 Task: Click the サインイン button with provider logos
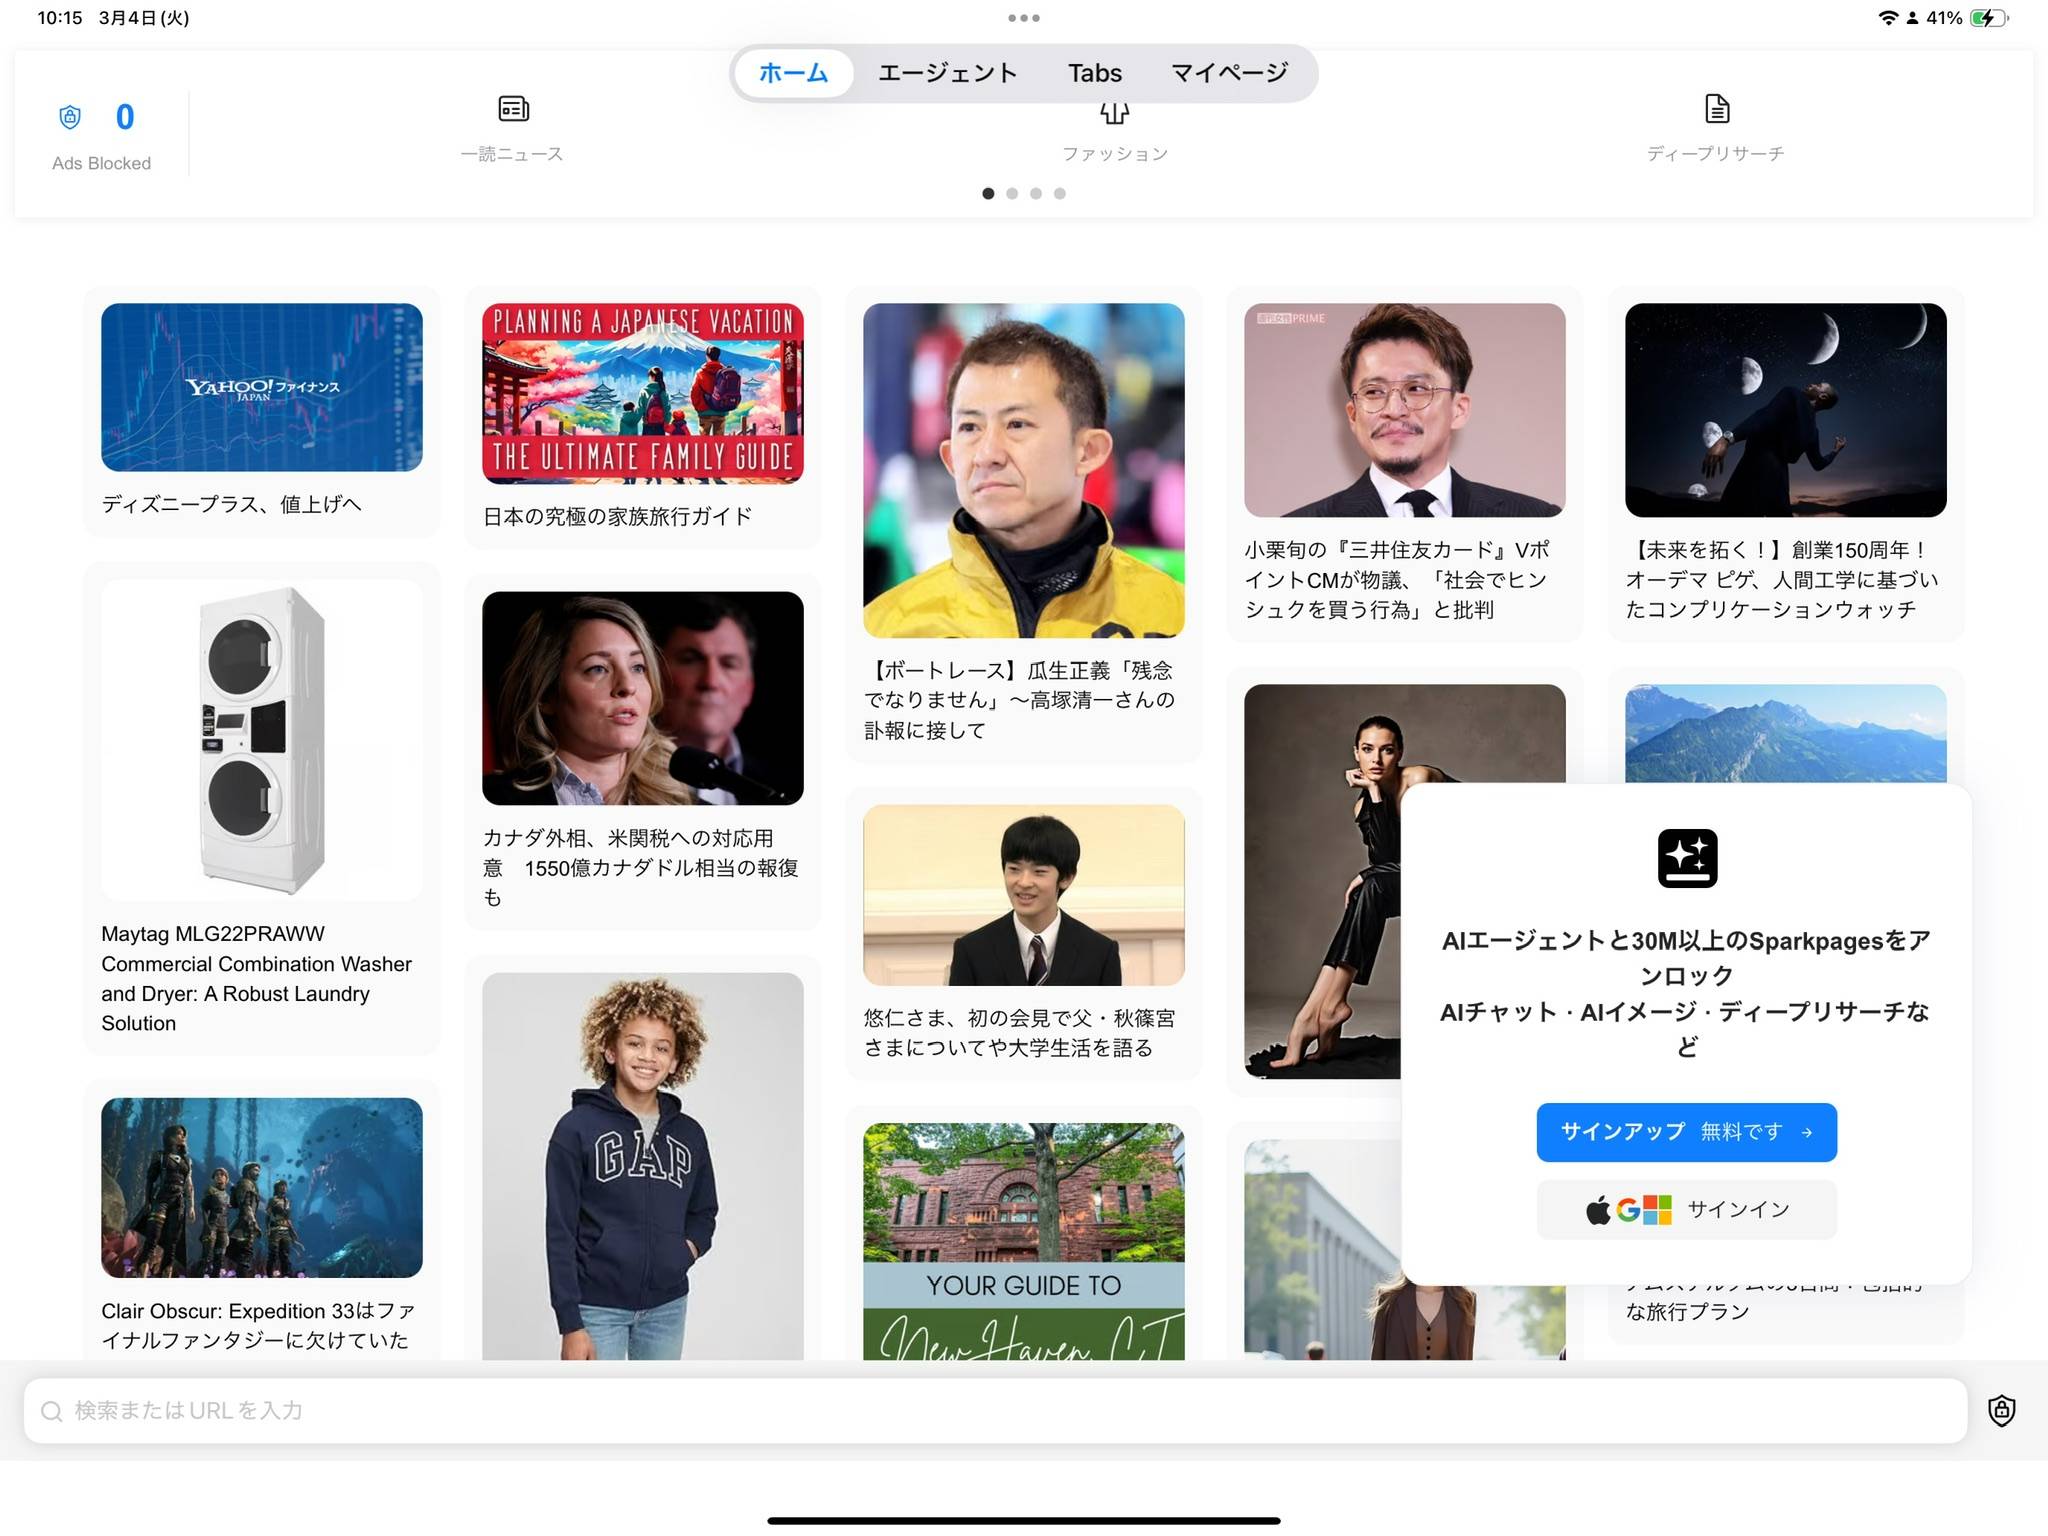coord(1687,1209)
